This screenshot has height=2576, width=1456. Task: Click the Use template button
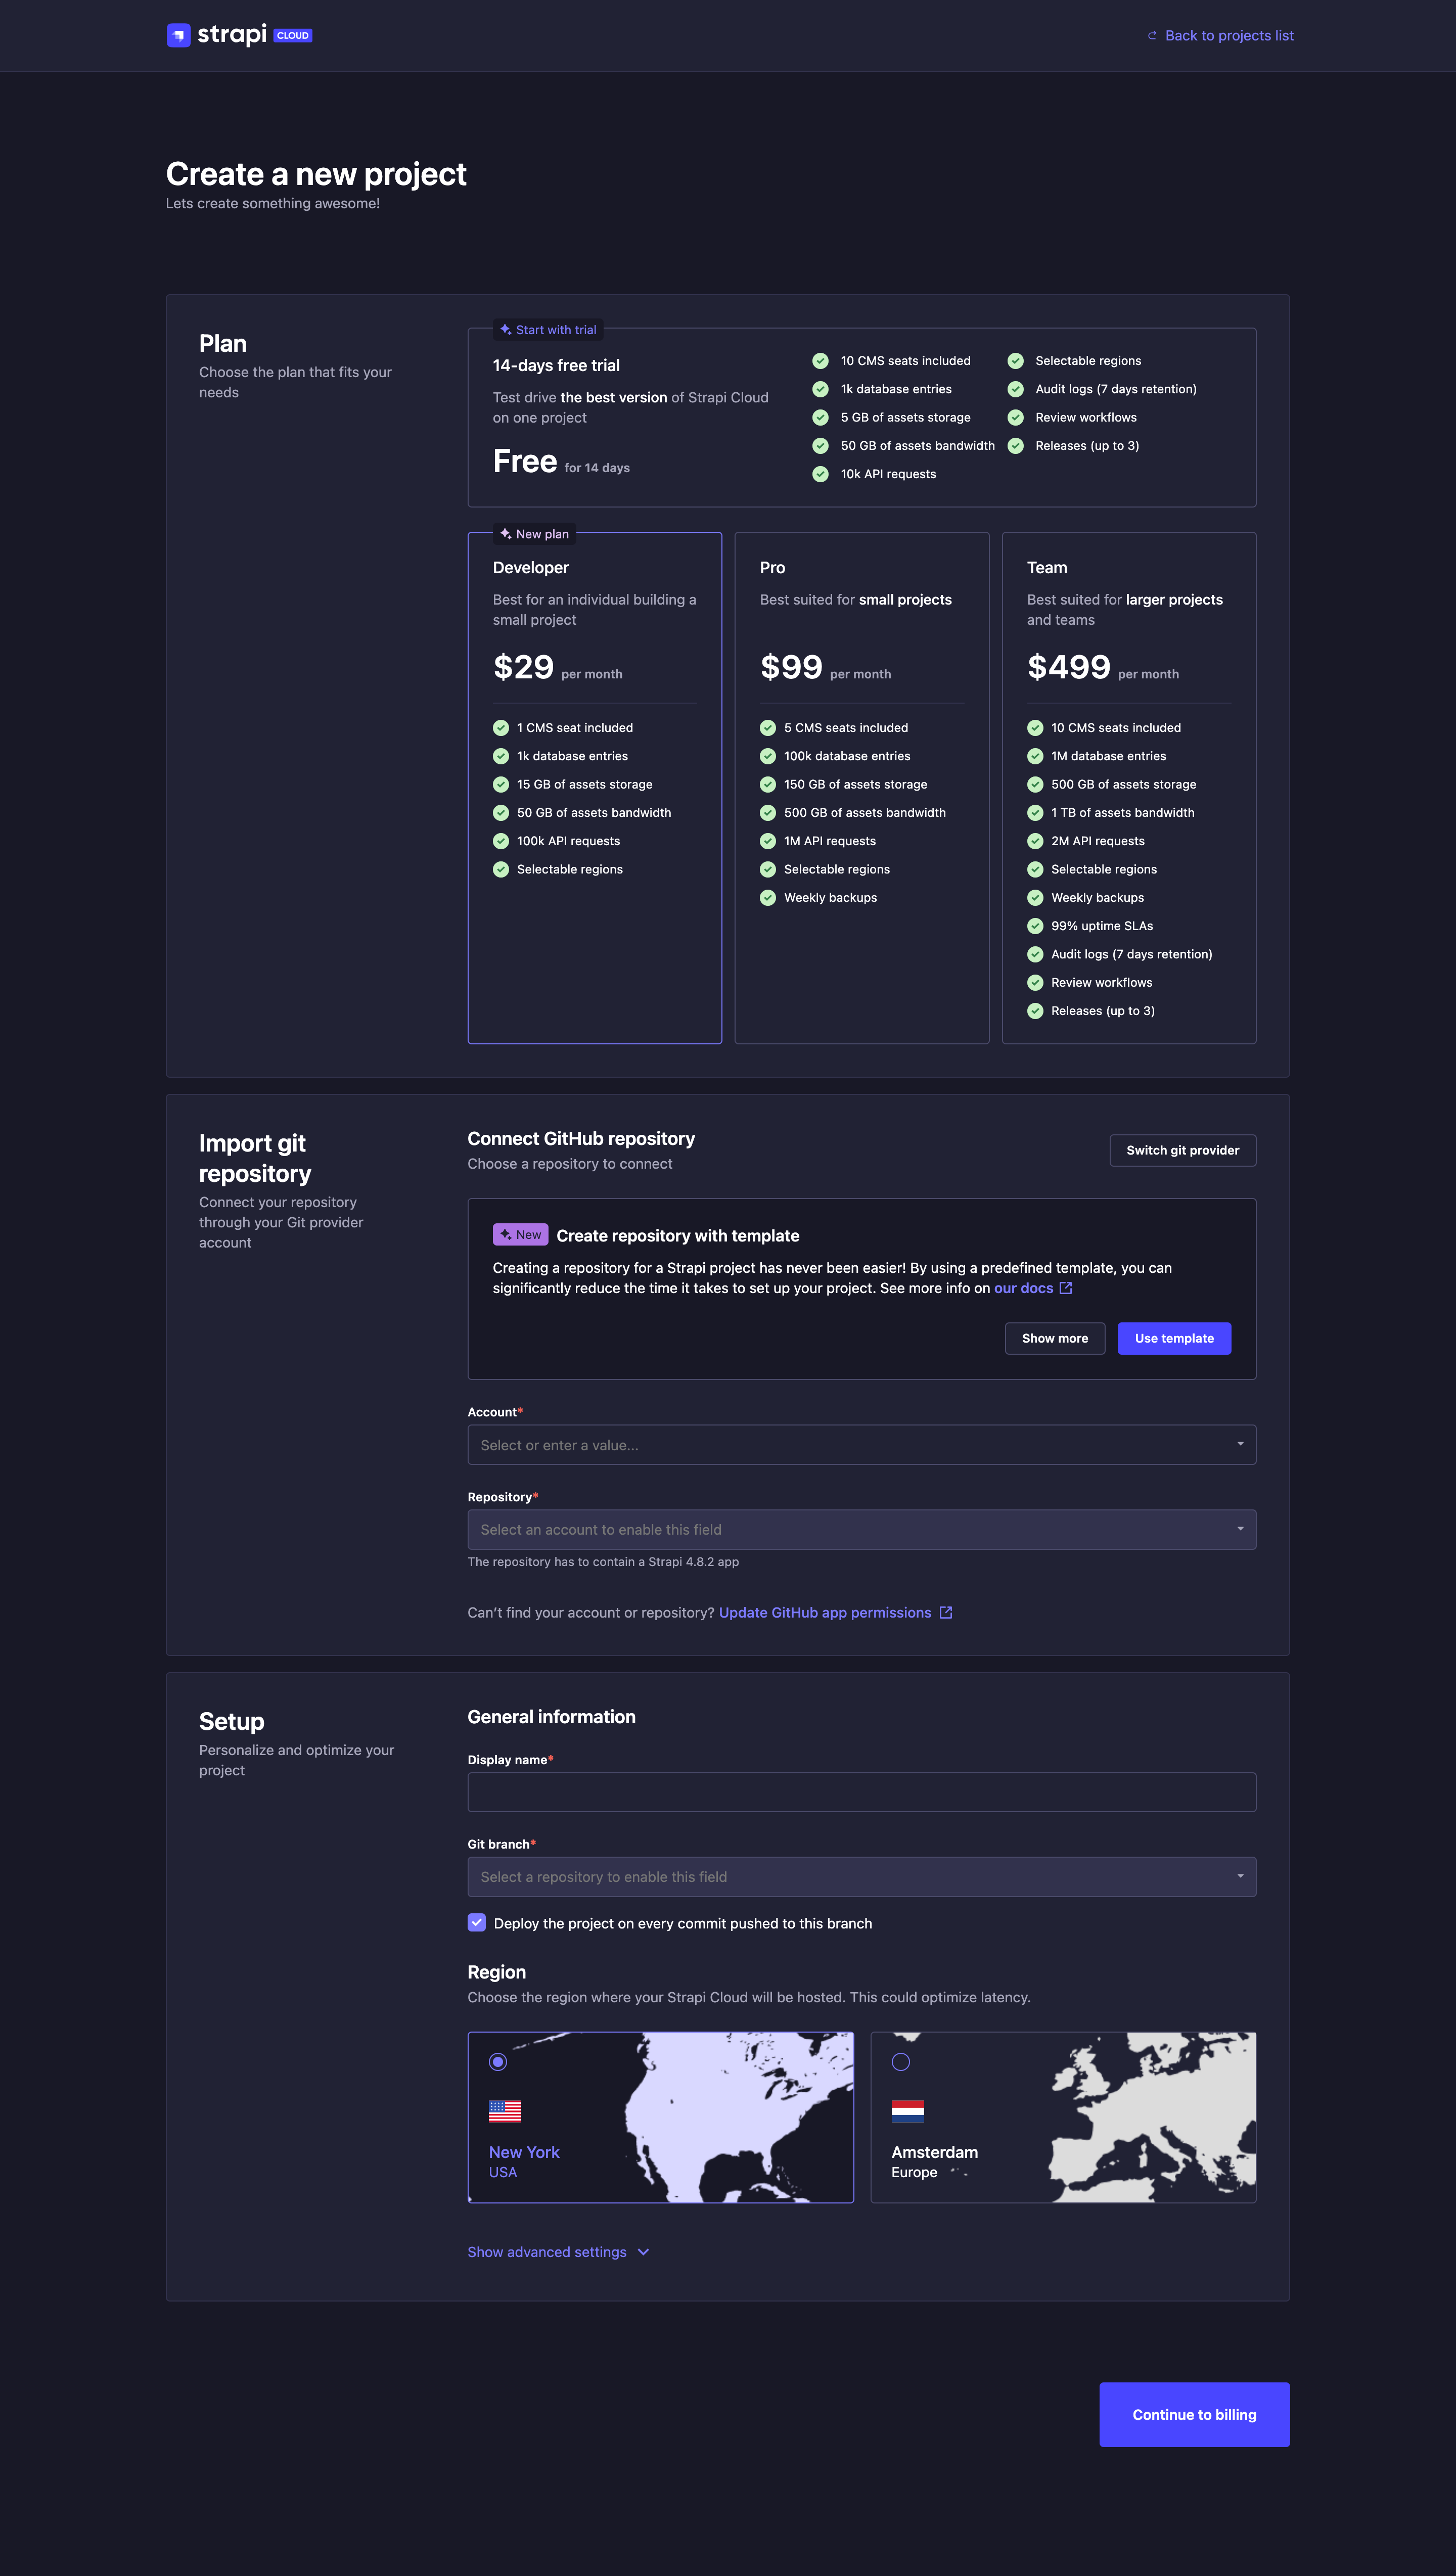coord(1174,1338)
